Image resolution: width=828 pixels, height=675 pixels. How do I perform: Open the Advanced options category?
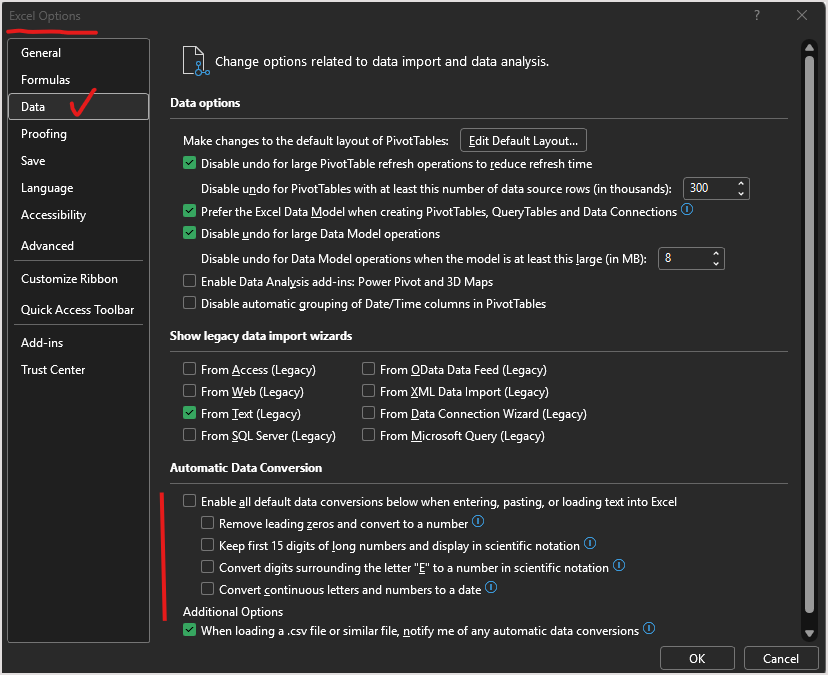(x=79, y=246)
